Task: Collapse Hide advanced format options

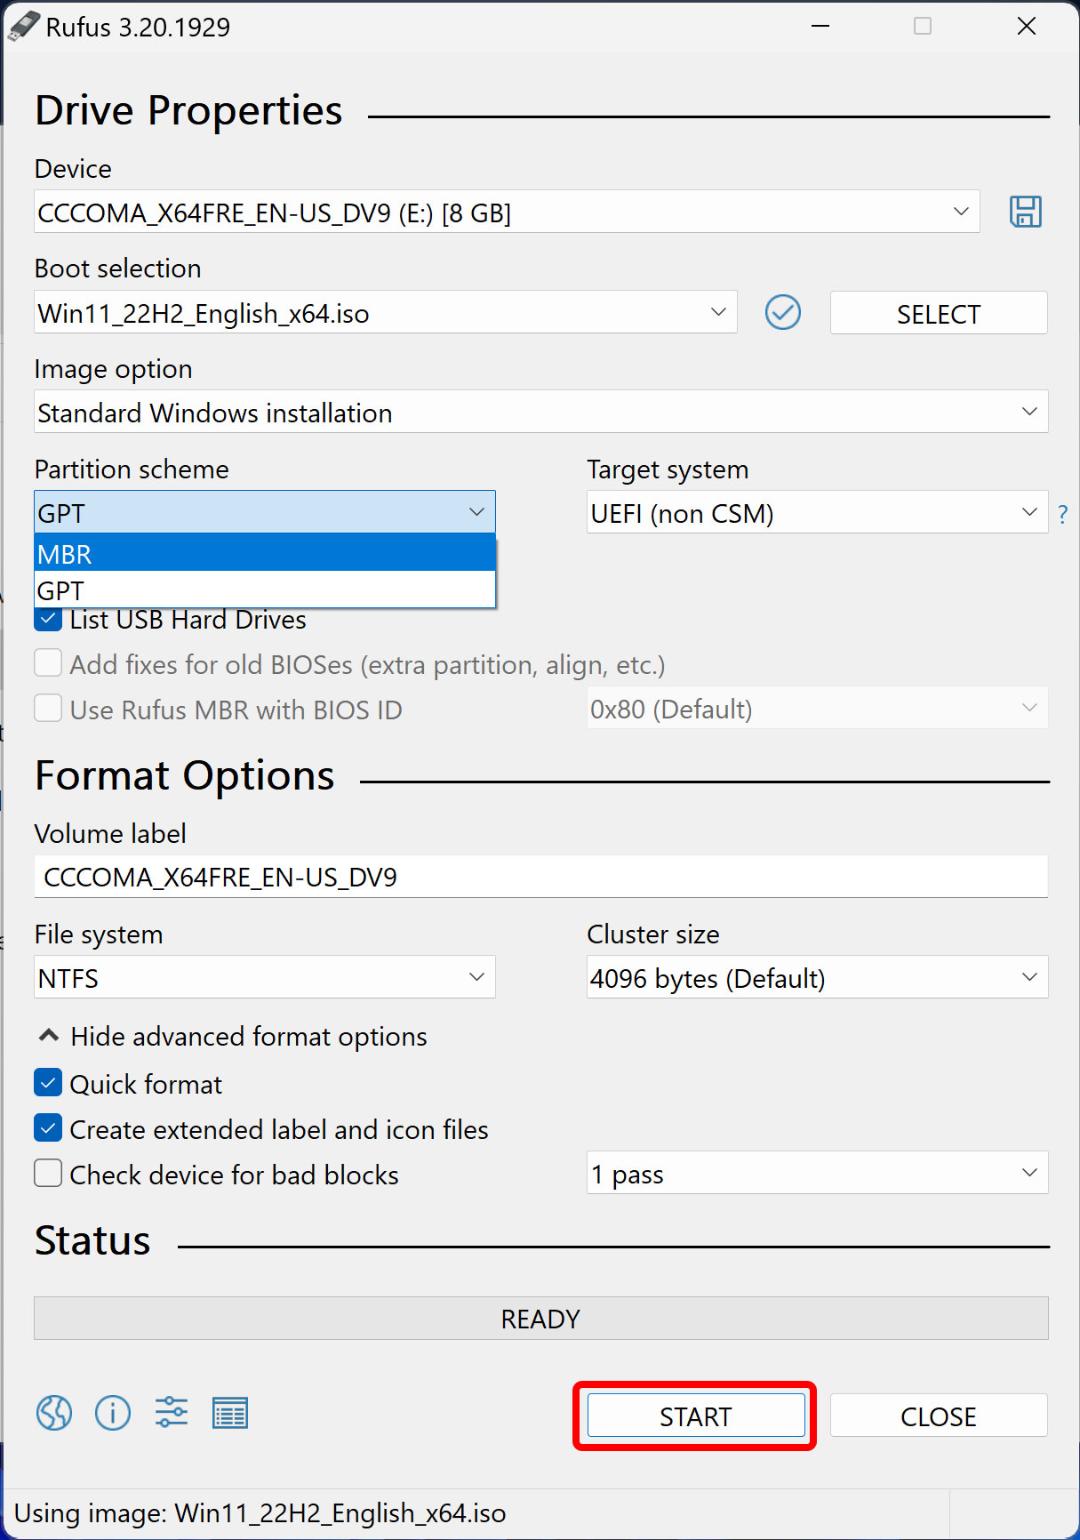Action: tap(232, 1037)
